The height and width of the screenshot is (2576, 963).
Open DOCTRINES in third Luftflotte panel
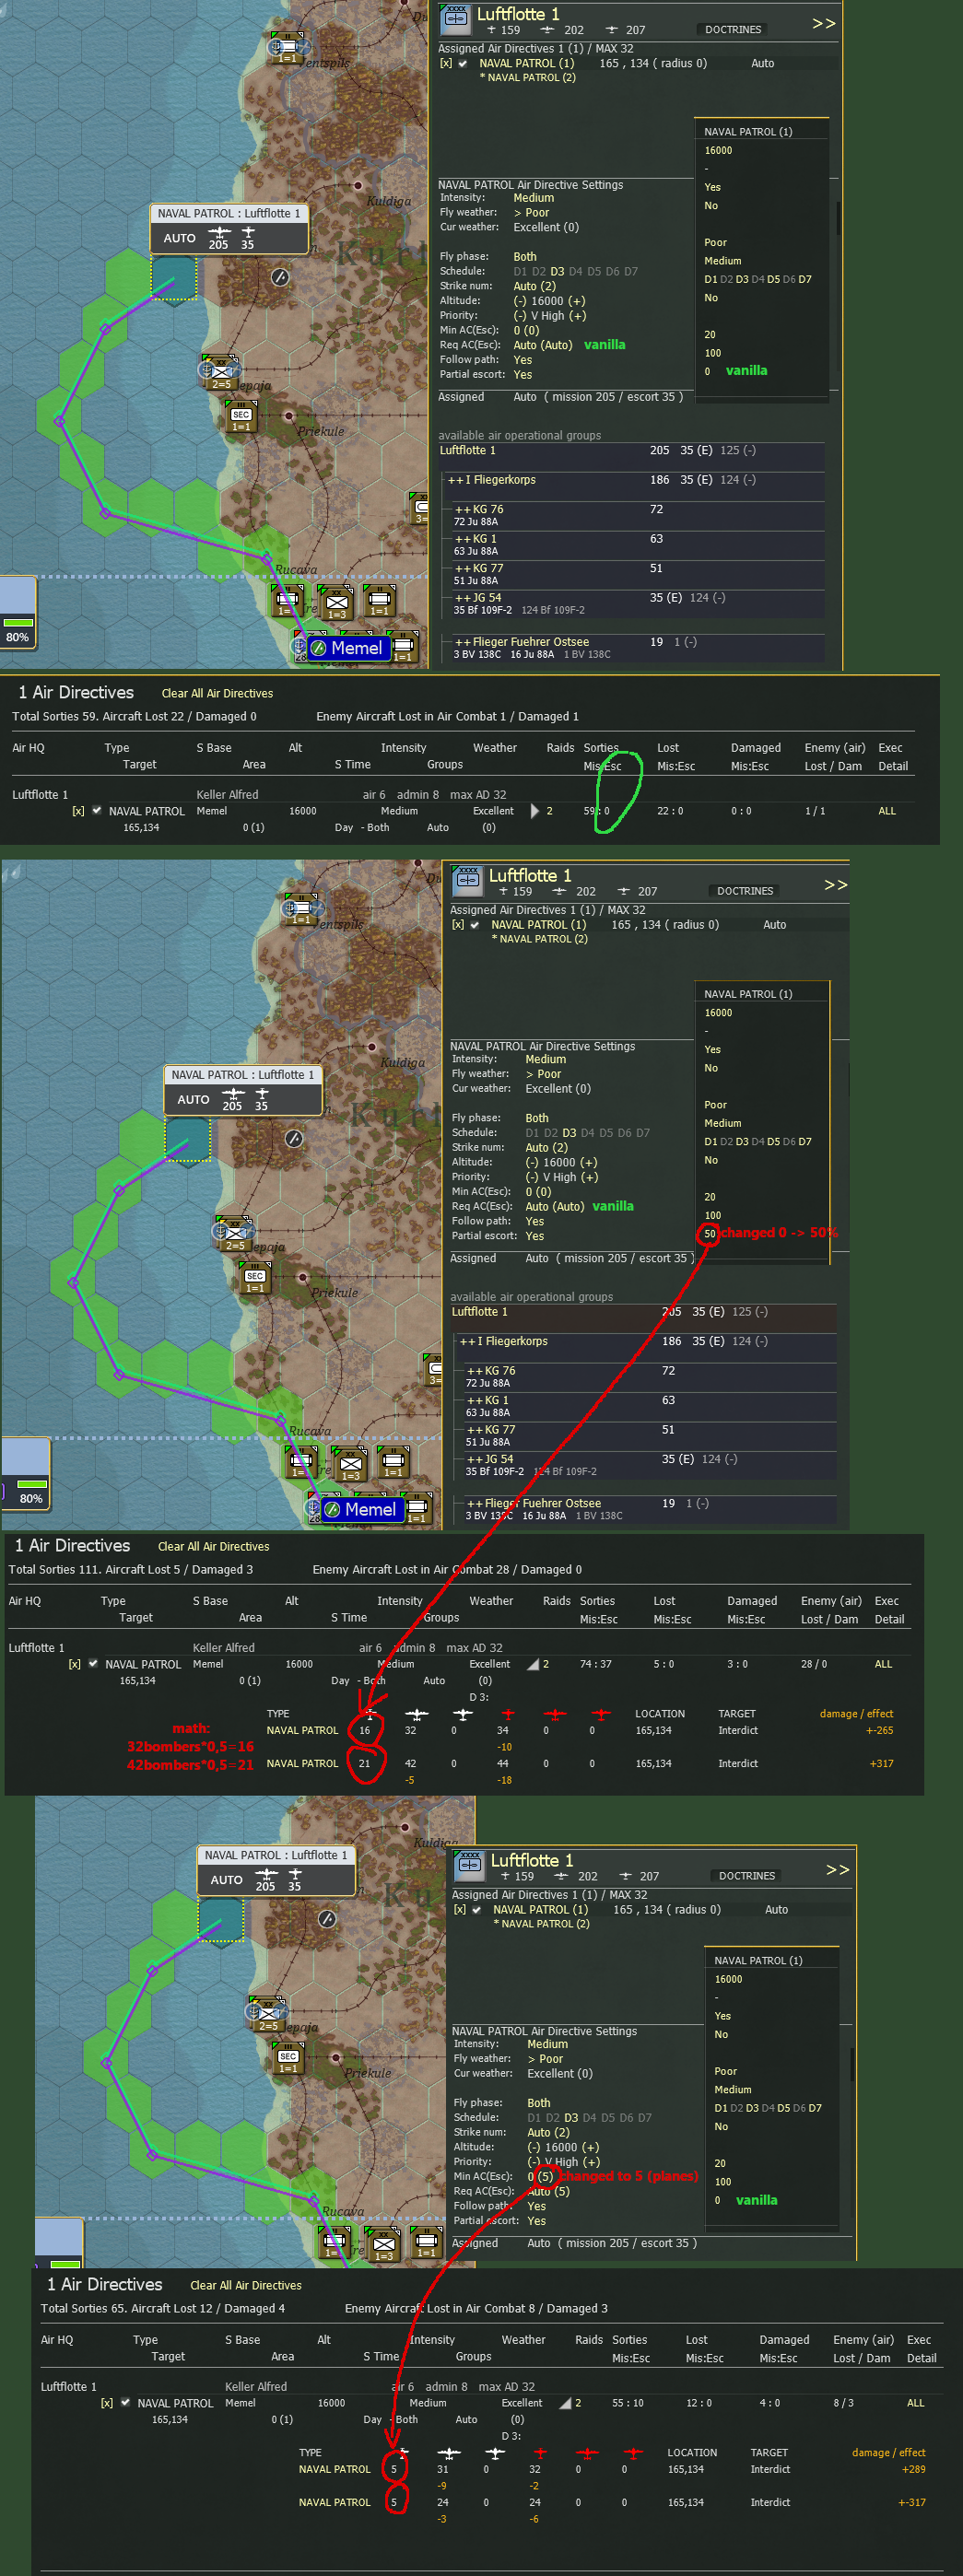pyautogui.click(x=747, y=1877)
